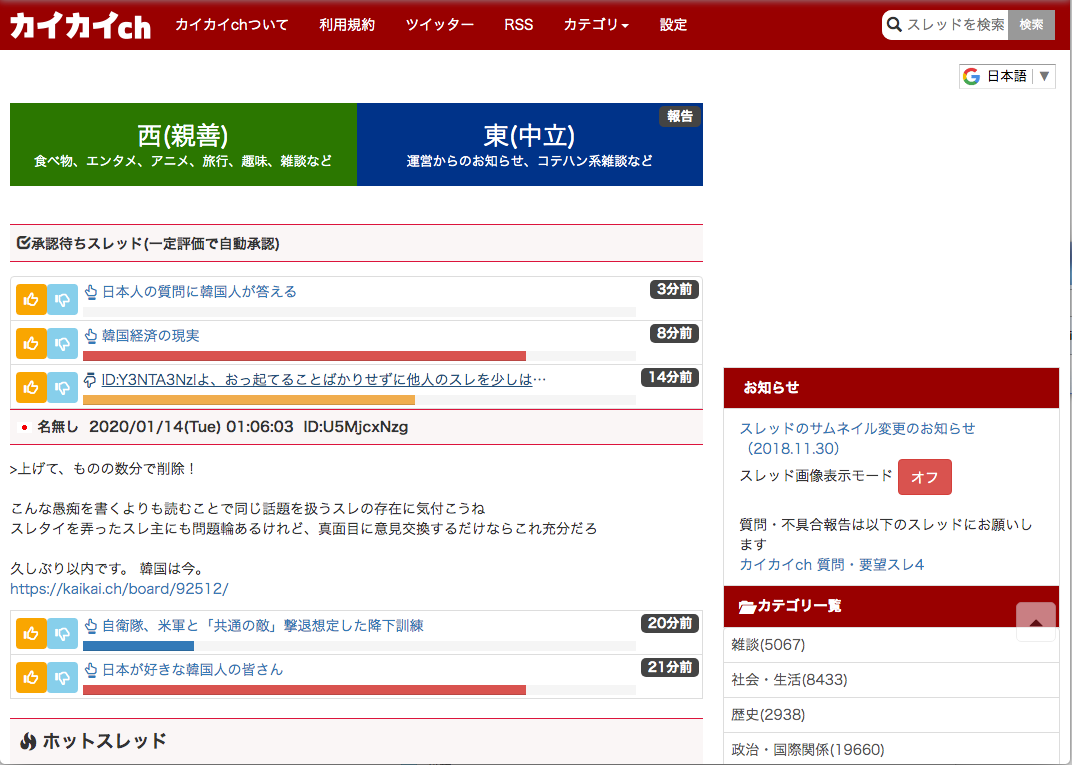Image resolution: width=1072 pixels, height=765 pixels.
Task: Upvote the 日本が好きな韓国人の皆さん thread
Action: (31, 677)
